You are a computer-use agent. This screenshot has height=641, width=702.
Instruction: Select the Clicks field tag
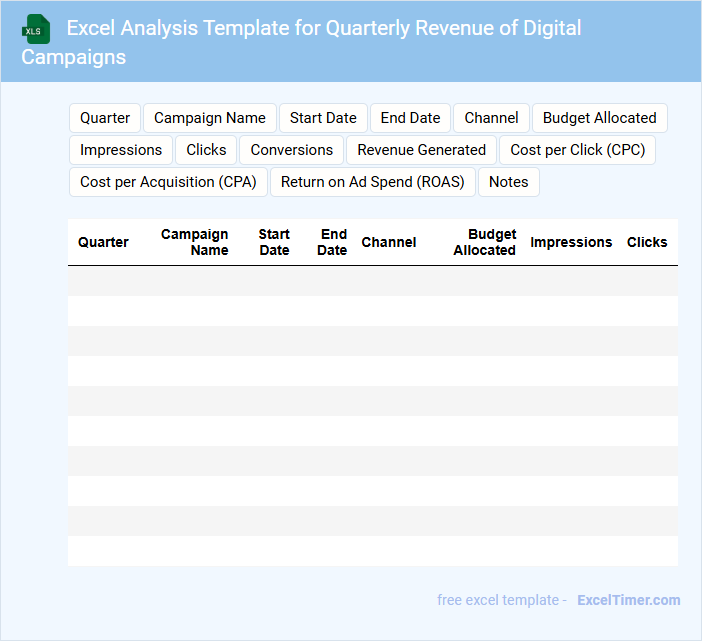(x=206, y=150)
